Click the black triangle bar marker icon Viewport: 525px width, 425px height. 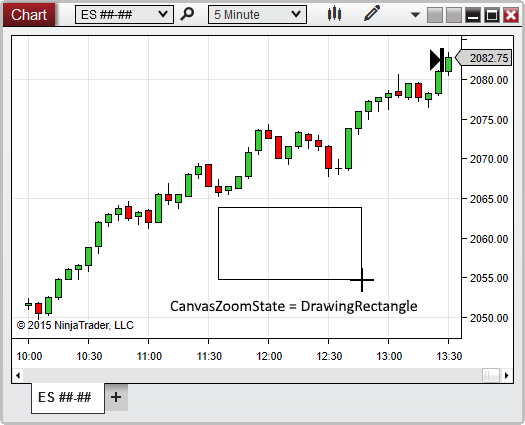[437, 60]
